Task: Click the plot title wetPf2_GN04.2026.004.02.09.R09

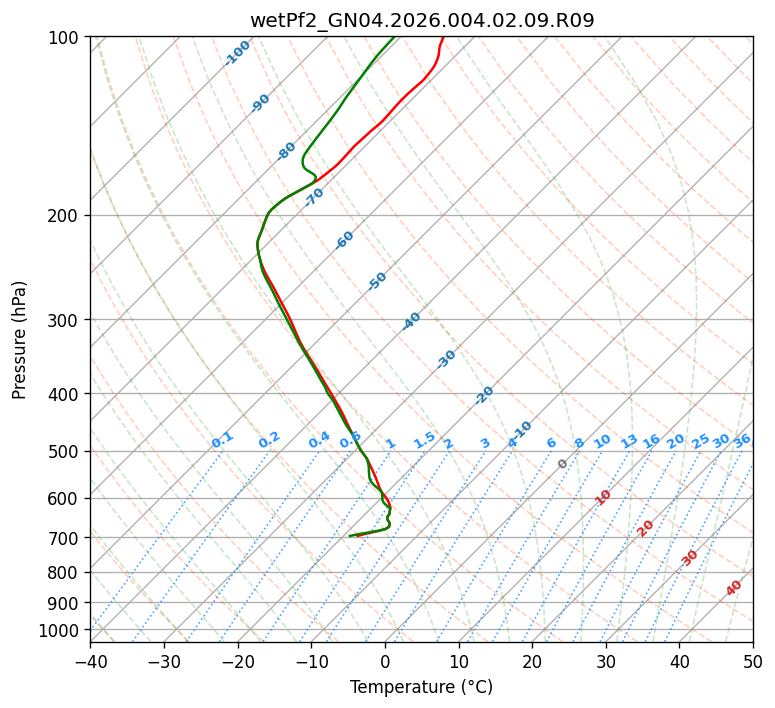Action: coord(422,21)
